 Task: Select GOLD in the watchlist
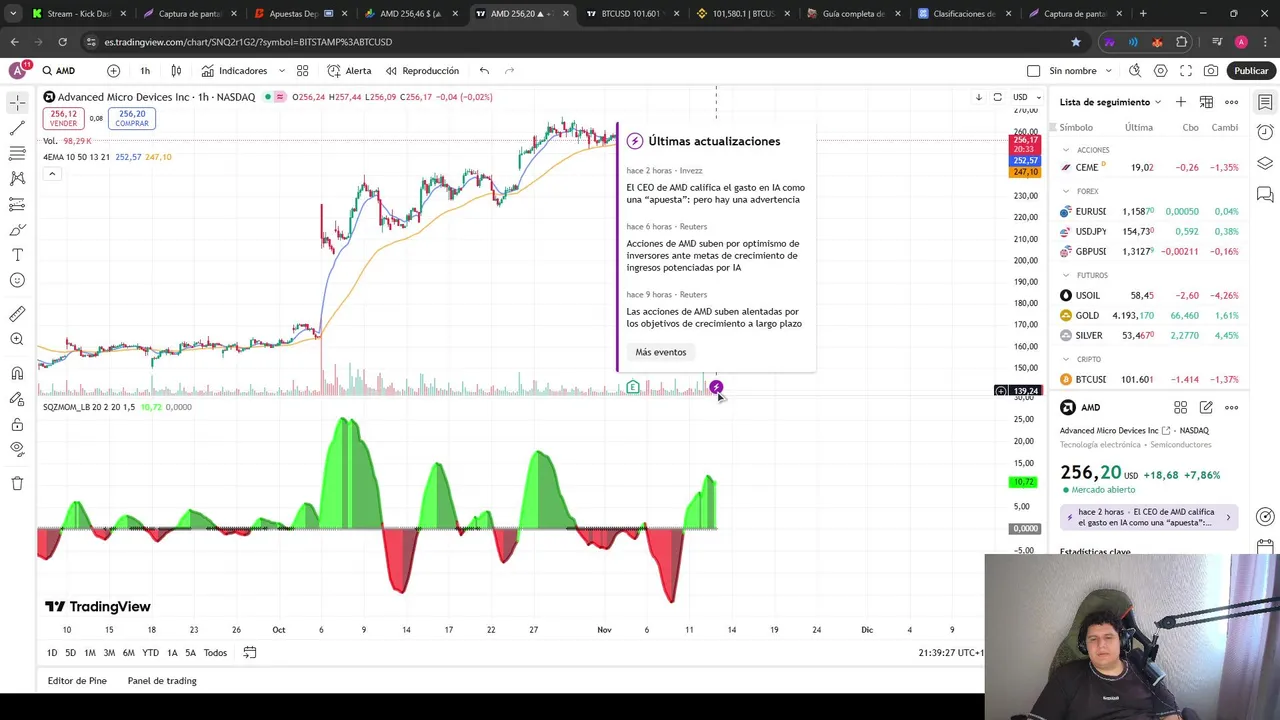point(1150,316)
